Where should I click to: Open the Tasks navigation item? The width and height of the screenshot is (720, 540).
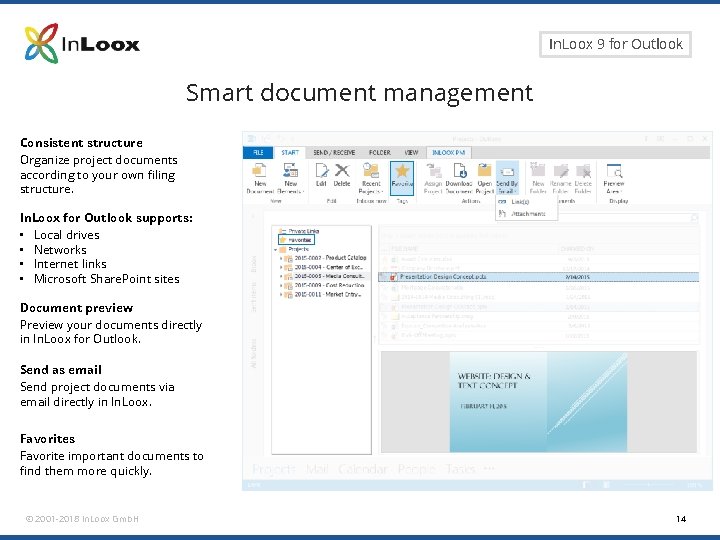460,469
